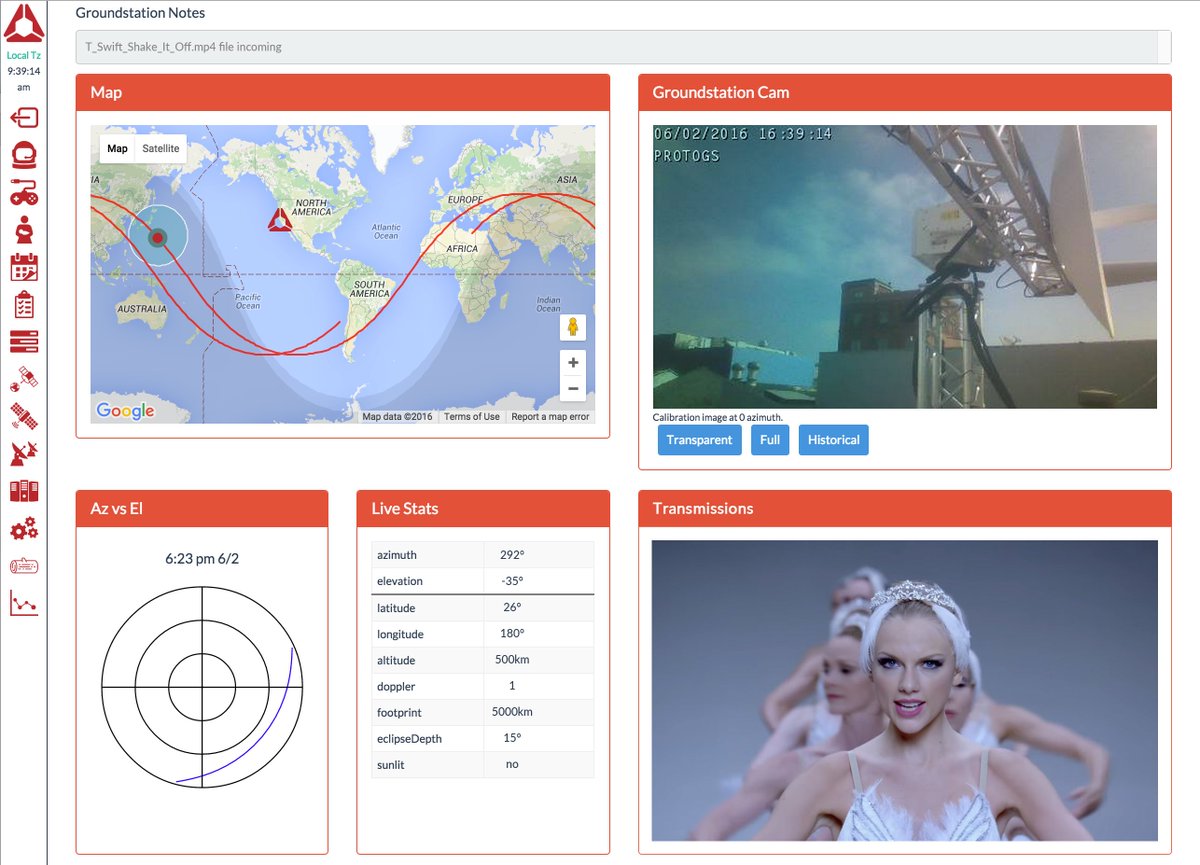Click the Full camera view button

tap(770, 440)
